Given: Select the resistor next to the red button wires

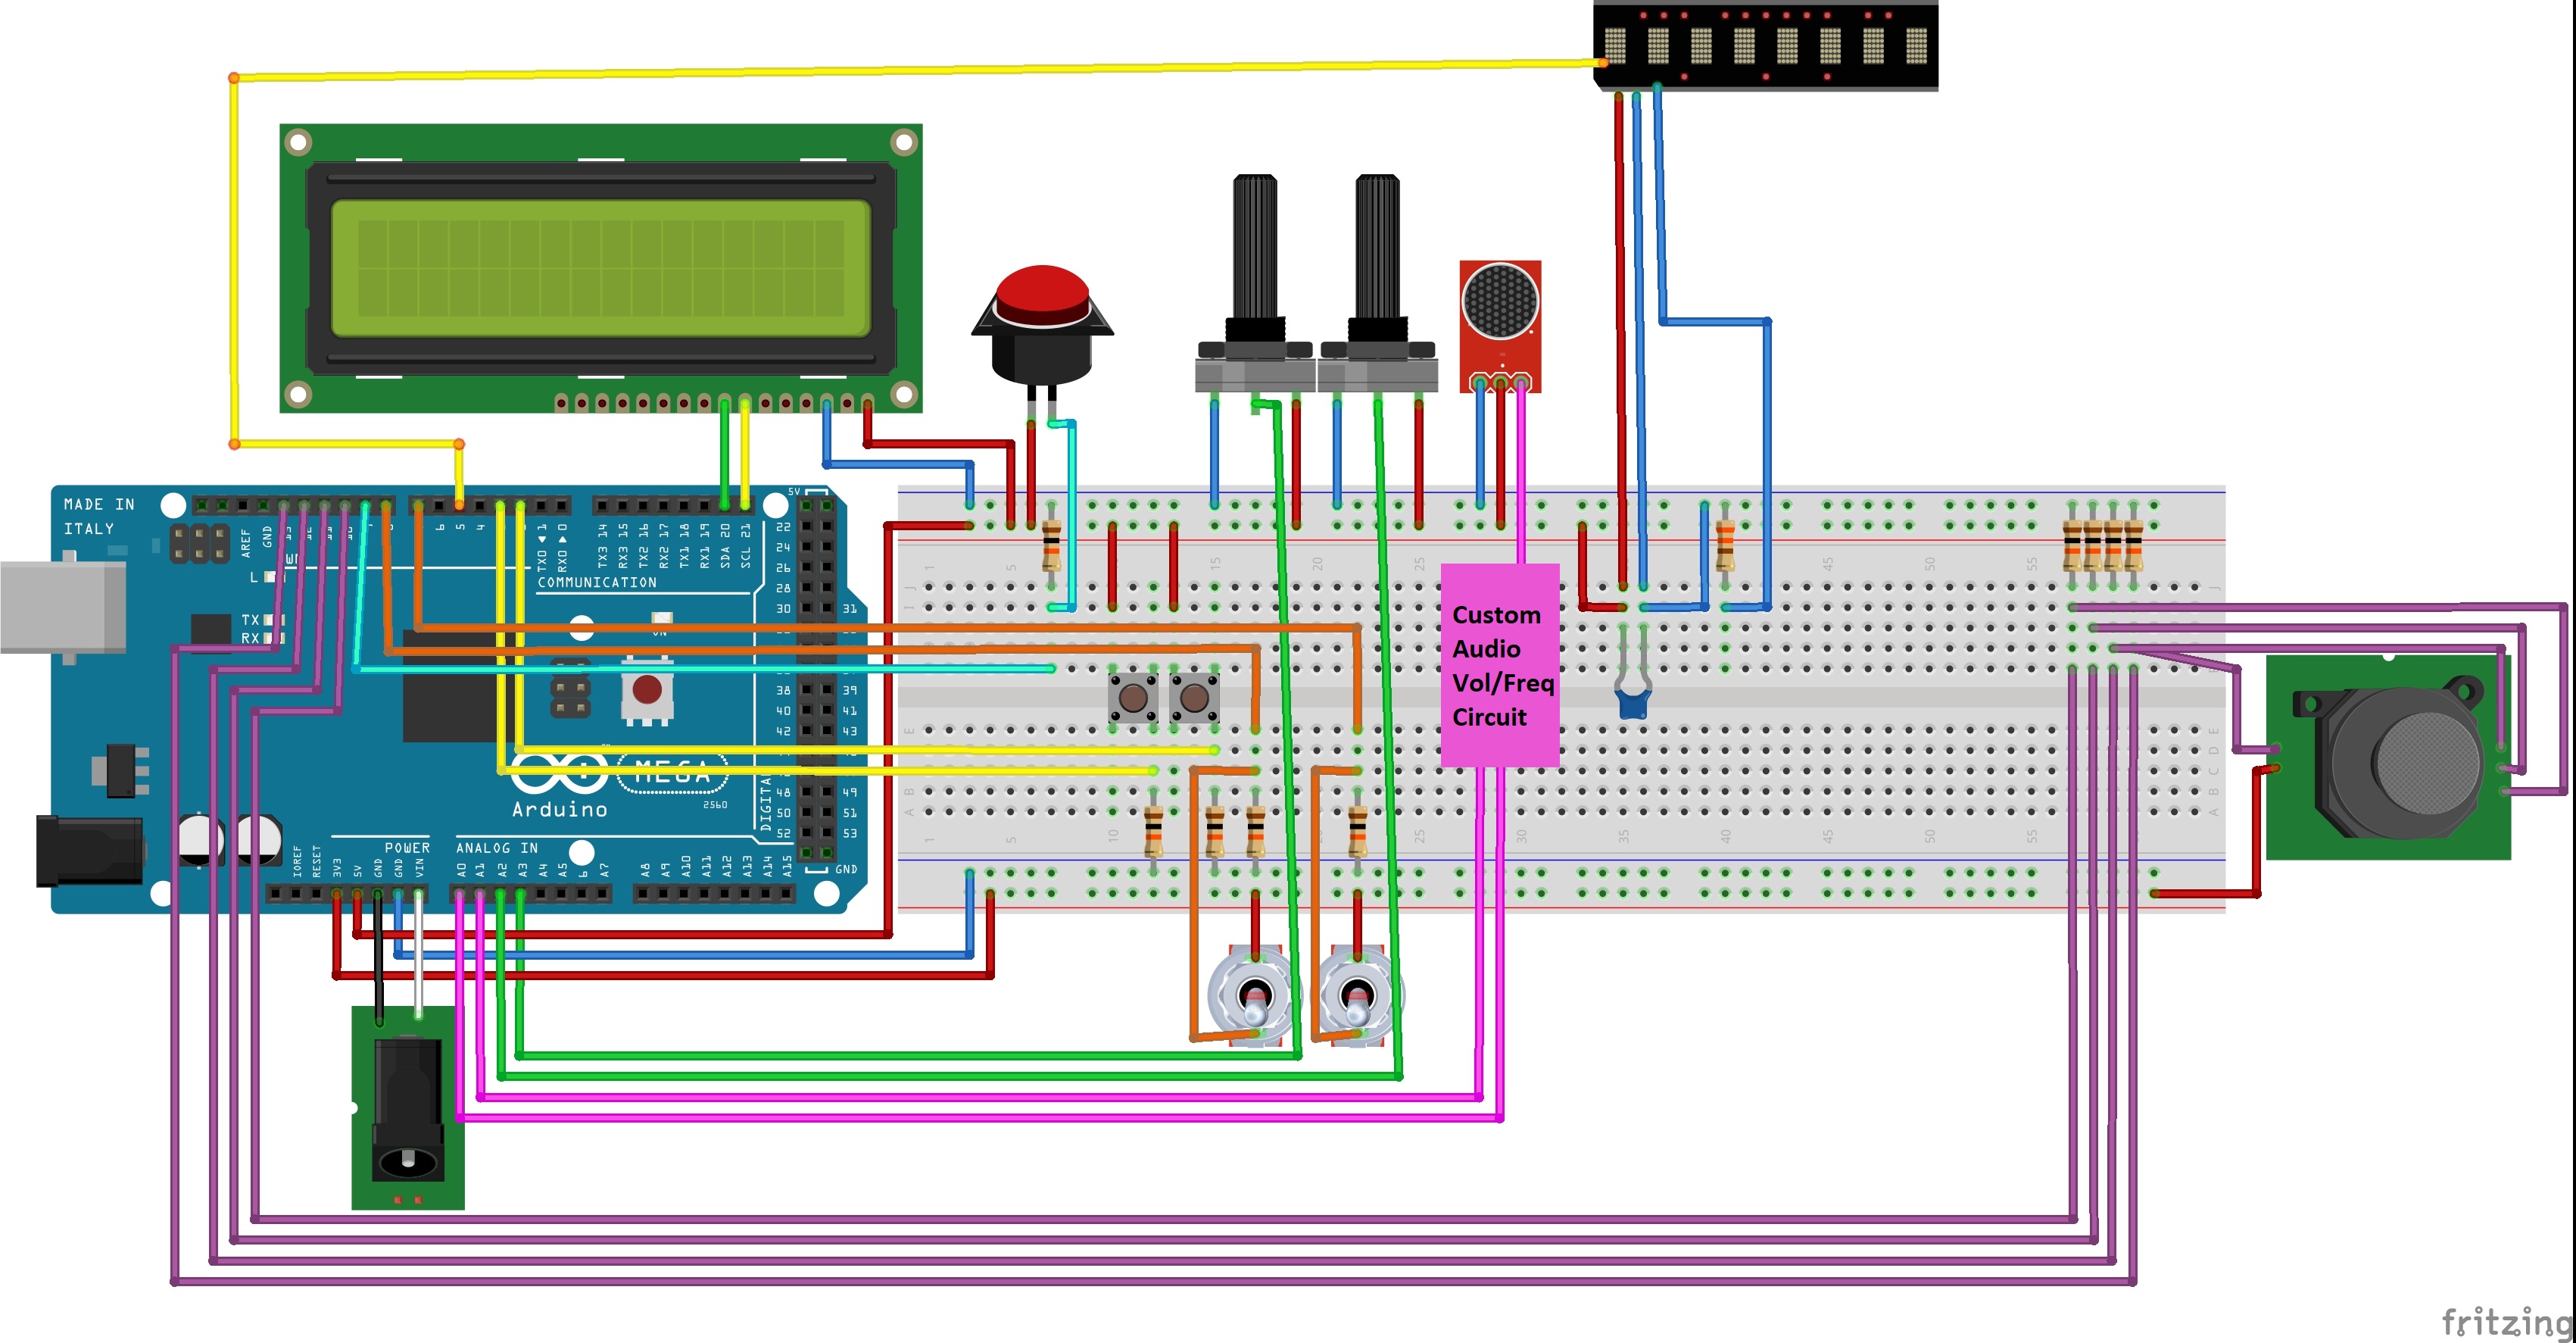Looking at the screenshot, I should click(1051, 546).
